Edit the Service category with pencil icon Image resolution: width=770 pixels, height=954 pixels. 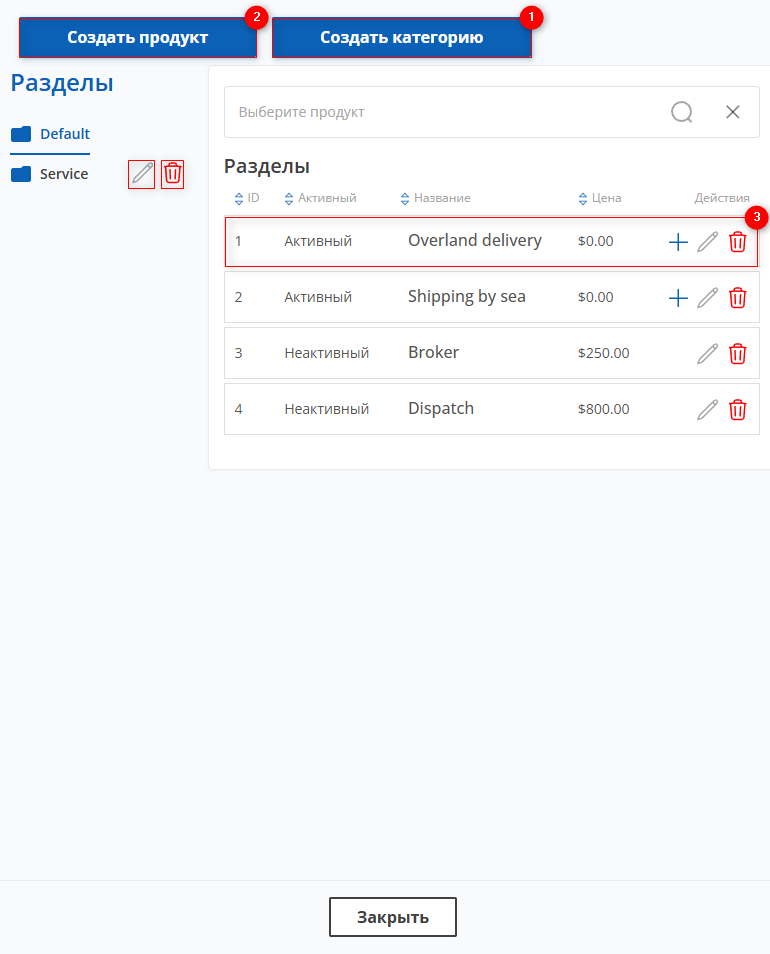[x=142, y=174]
